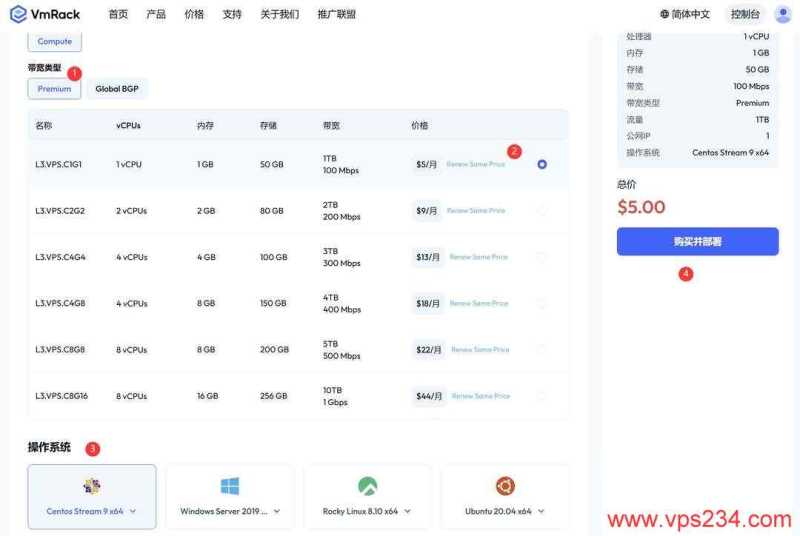Select the L3.VPS.C4G8 plan radio button
This screenshot has width=800, height=536.
[x=542, y=303]
